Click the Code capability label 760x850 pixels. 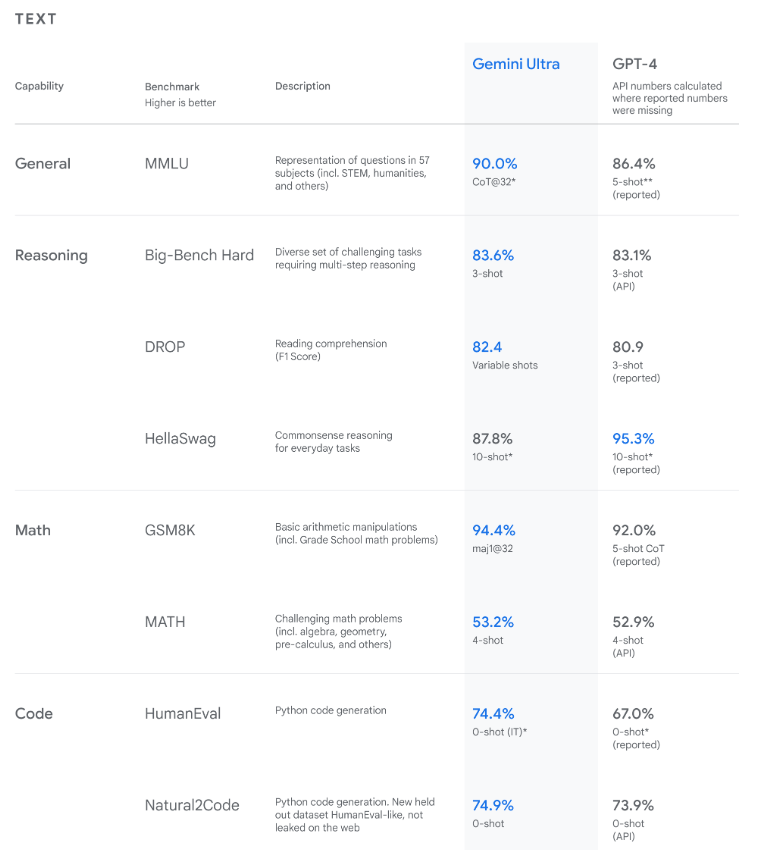click(x=34, y=713)
